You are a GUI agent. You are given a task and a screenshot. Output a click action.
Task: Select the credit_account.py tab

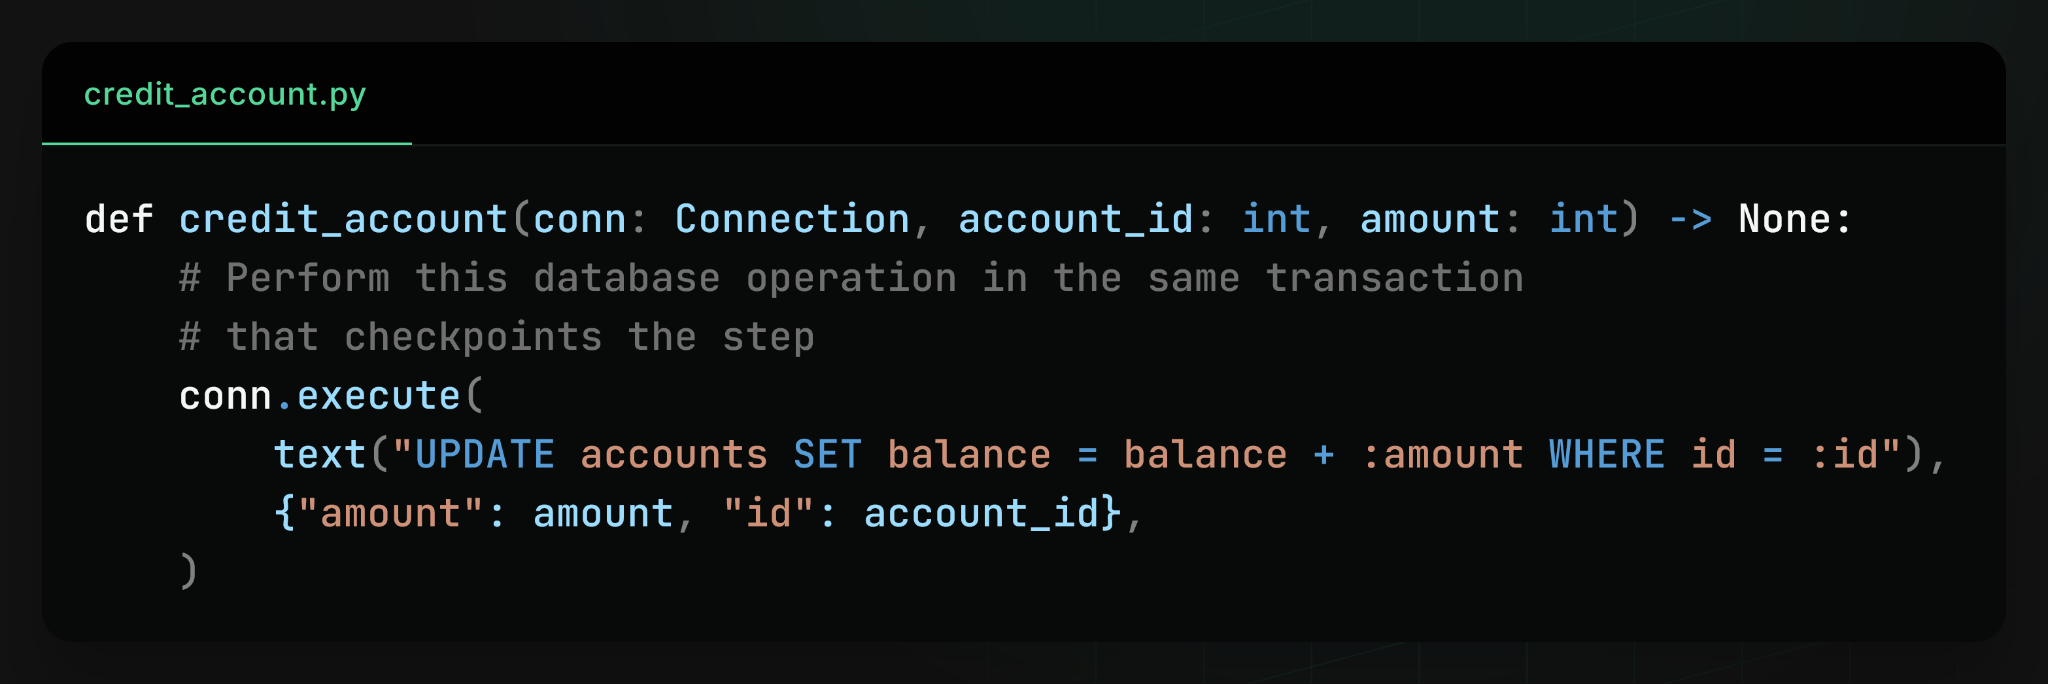click(225, 94)
